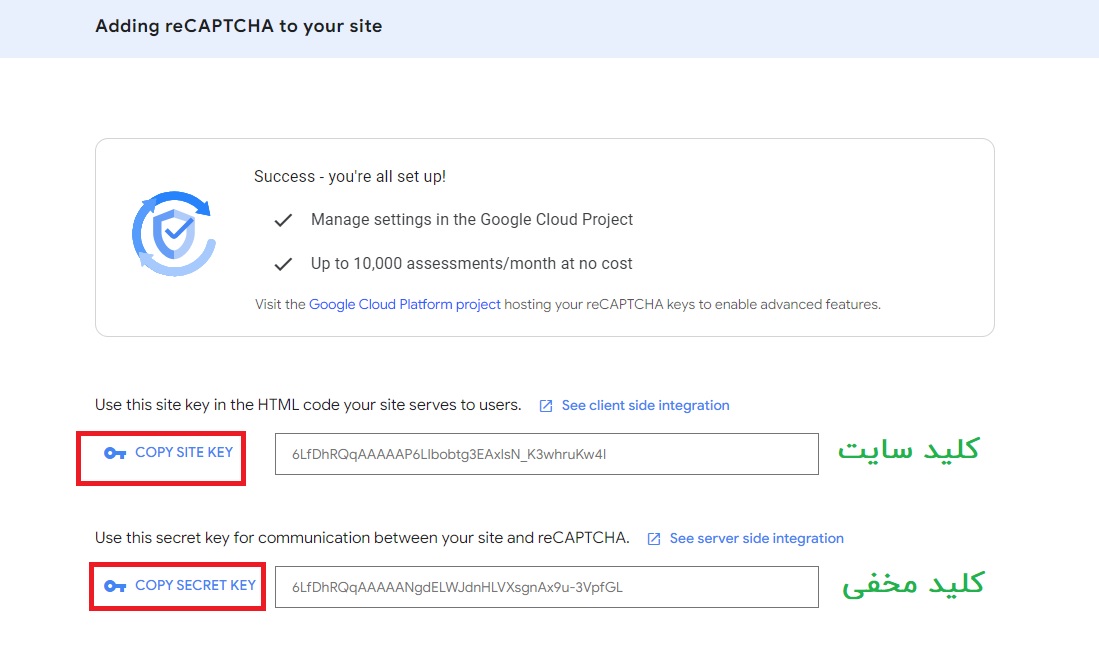
Task: Click the checkmark next to 10,000 assessments
Action: pyautogui.click(x=283, y=264)
